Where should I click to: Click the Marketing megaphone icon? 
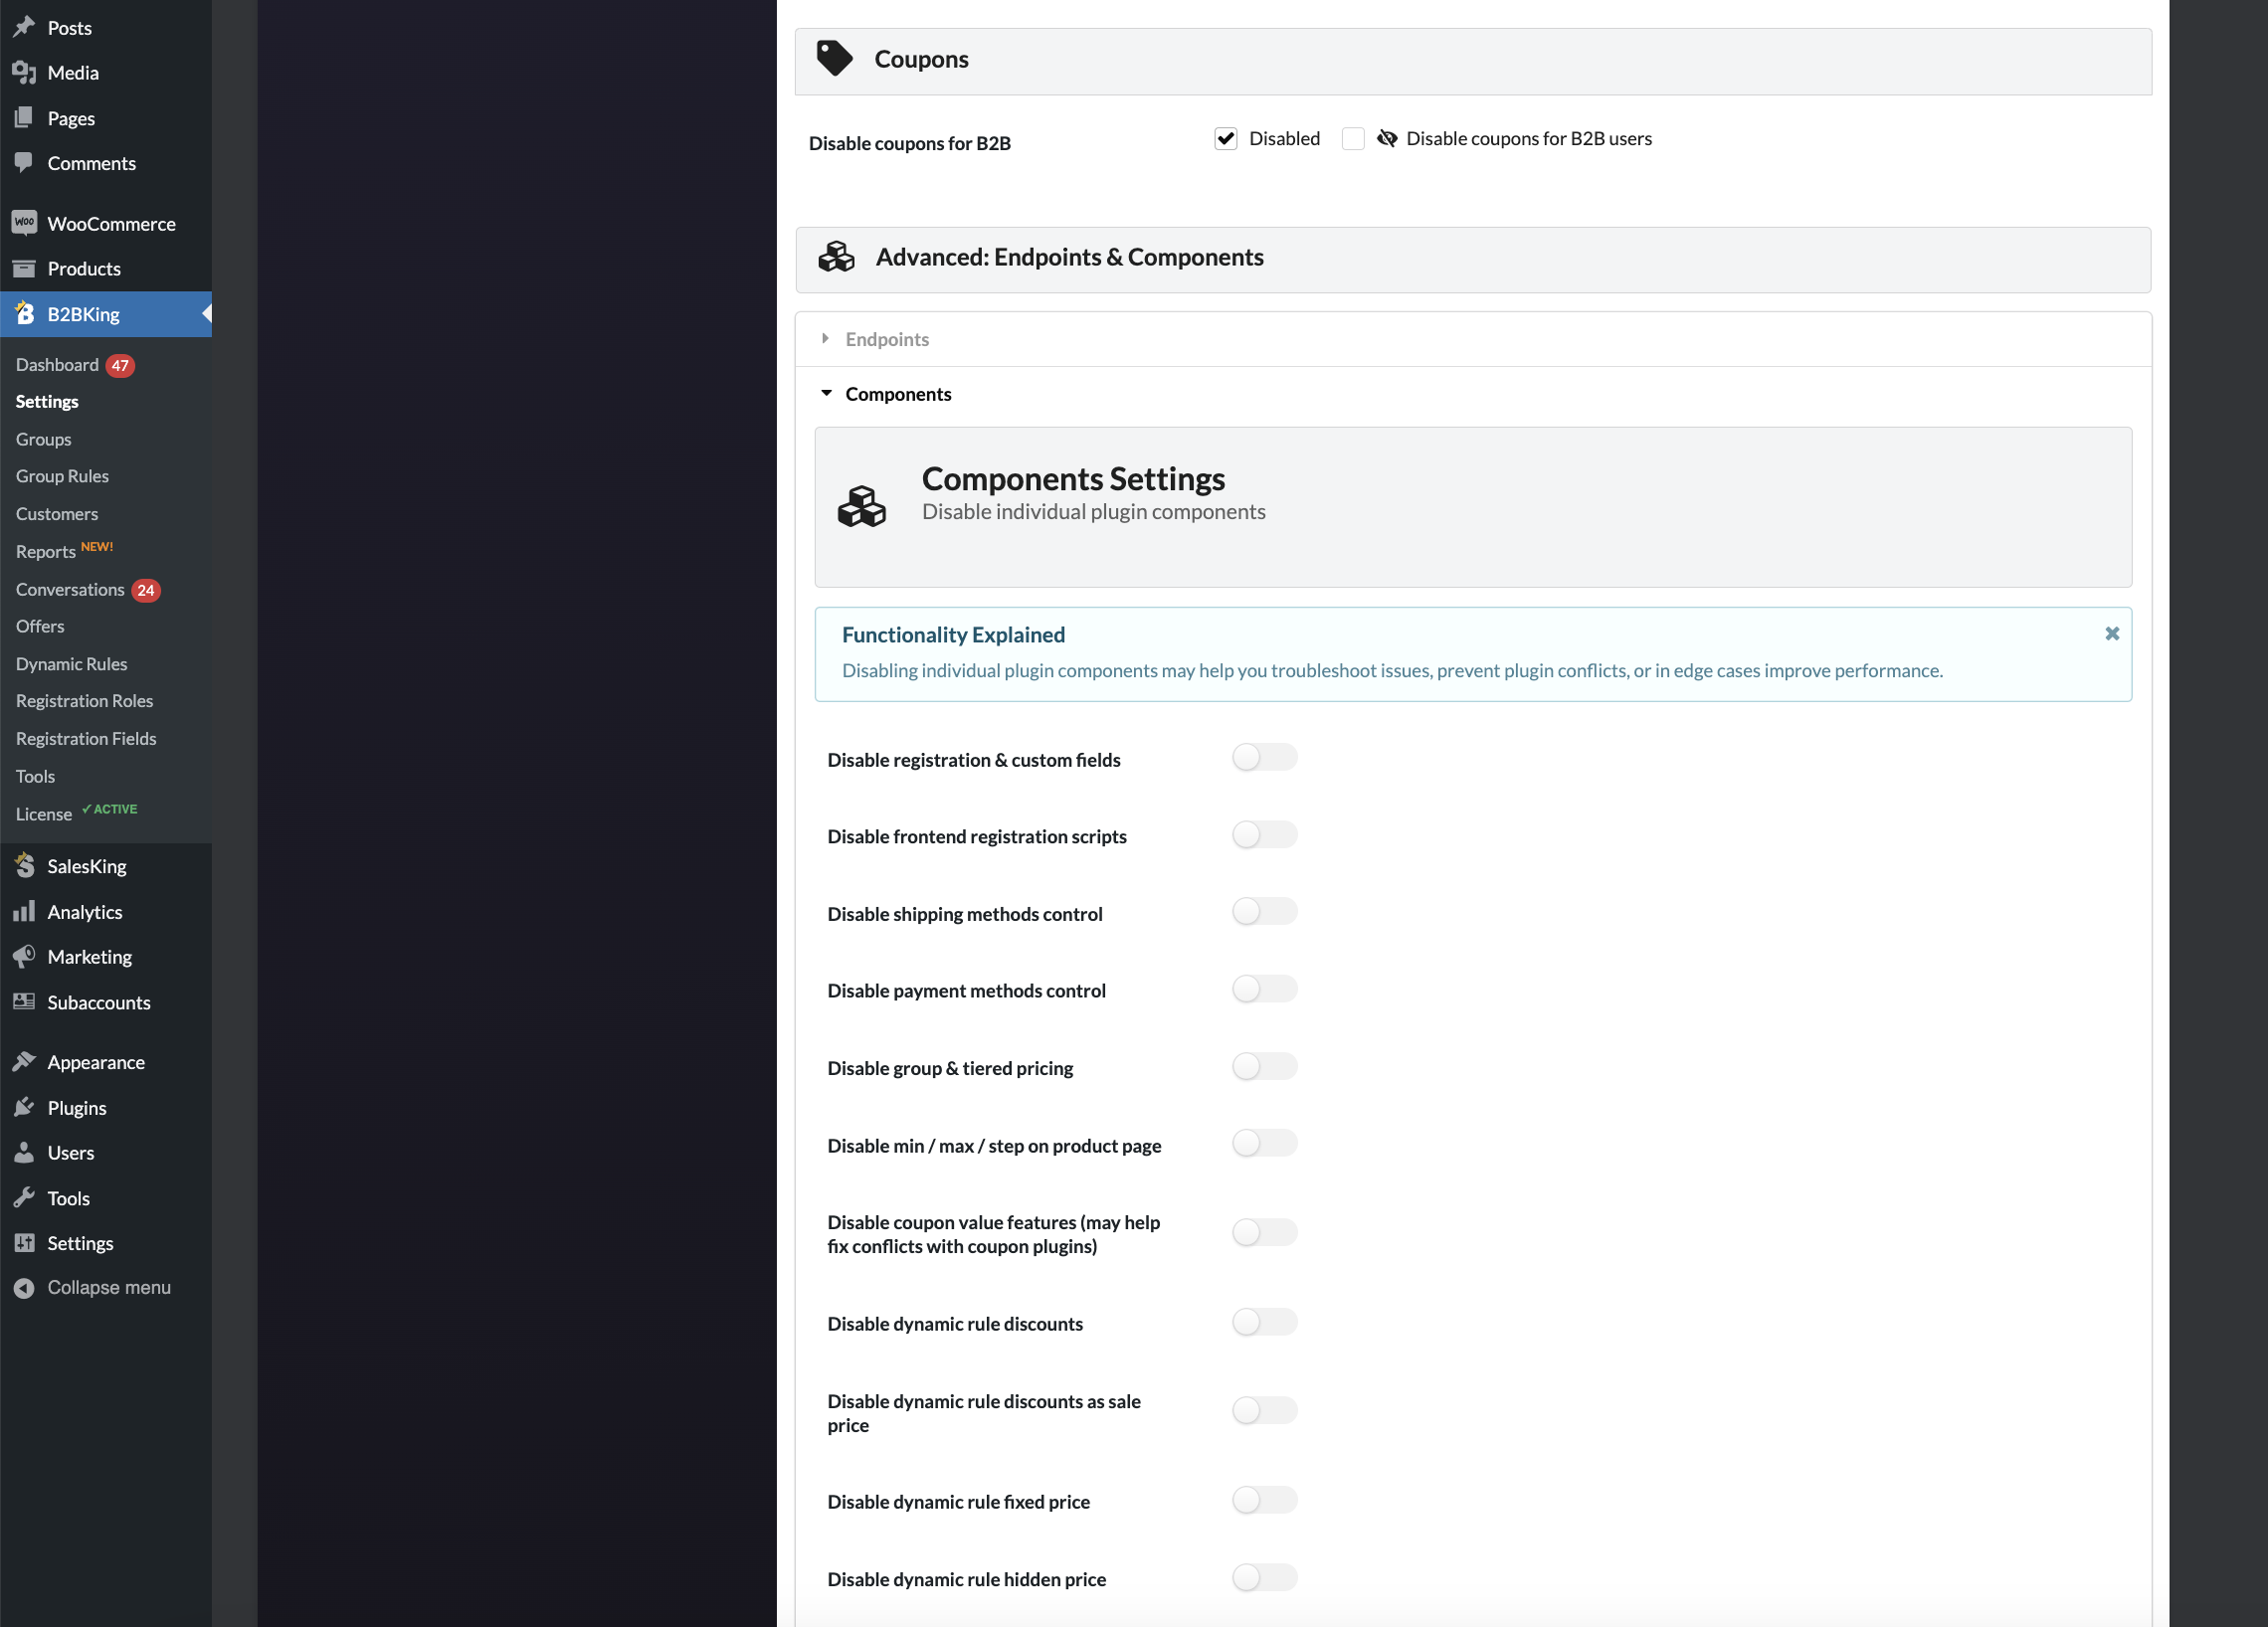[x=24, y=957]
